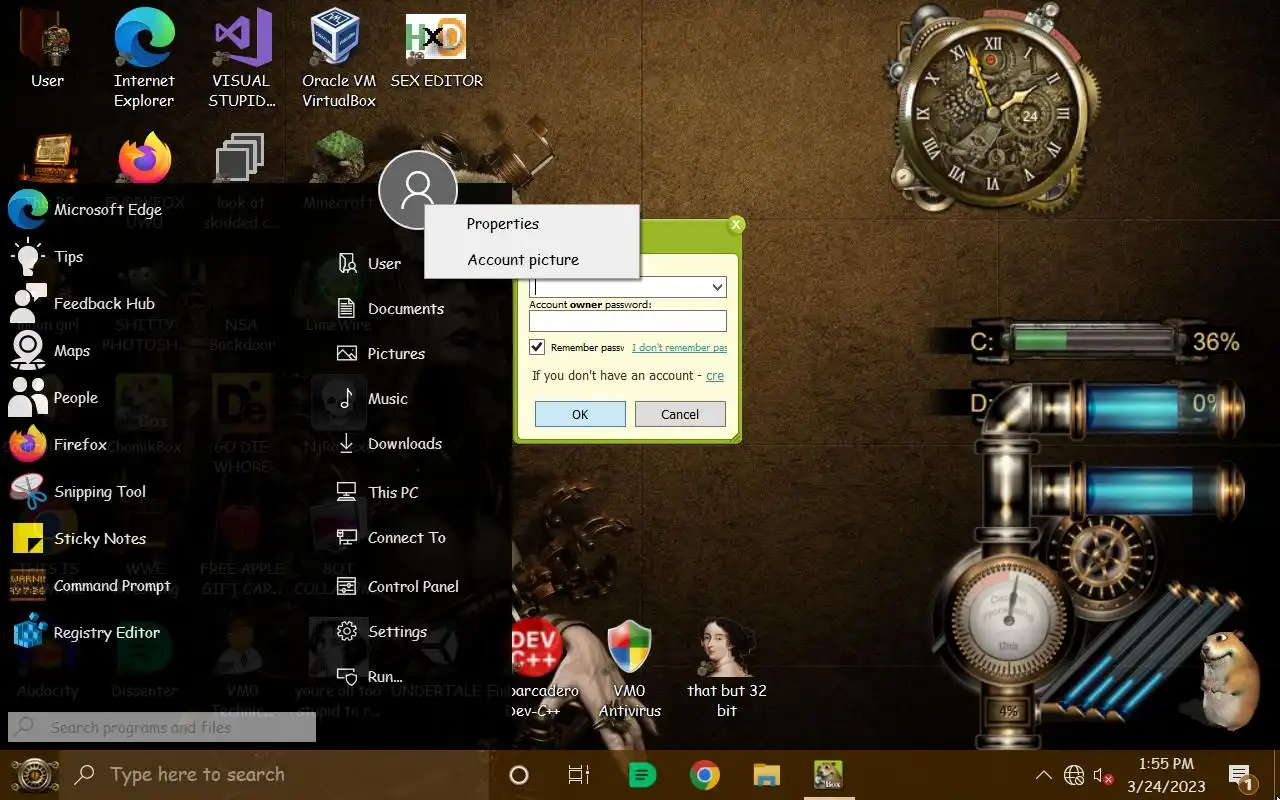1280x800 pixels.
Task: Open Cortana circle on taskbar
Action: point(518,775)
